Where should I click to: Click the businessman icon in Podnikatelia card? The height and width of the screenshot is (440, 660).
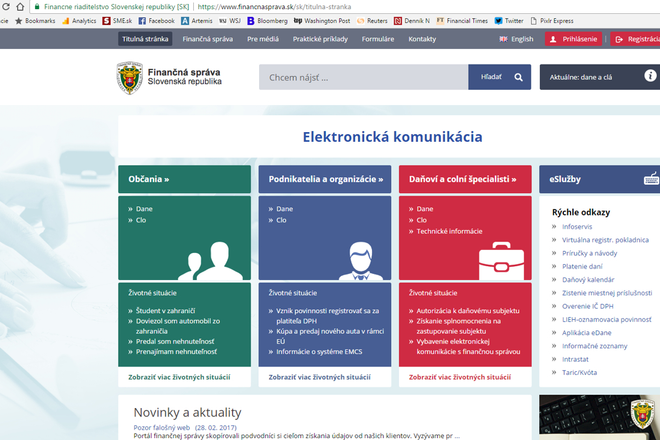click(361, 261)
